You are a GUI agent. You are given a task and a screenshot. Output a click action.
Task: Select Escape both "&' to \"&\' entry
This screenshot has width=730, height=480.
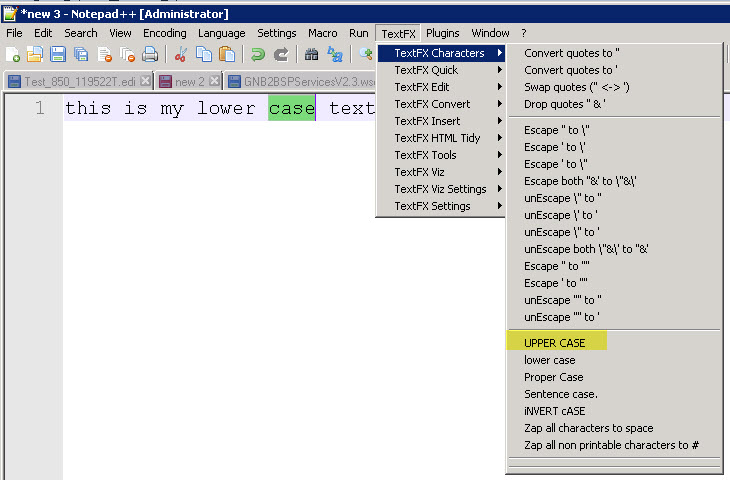614,181
